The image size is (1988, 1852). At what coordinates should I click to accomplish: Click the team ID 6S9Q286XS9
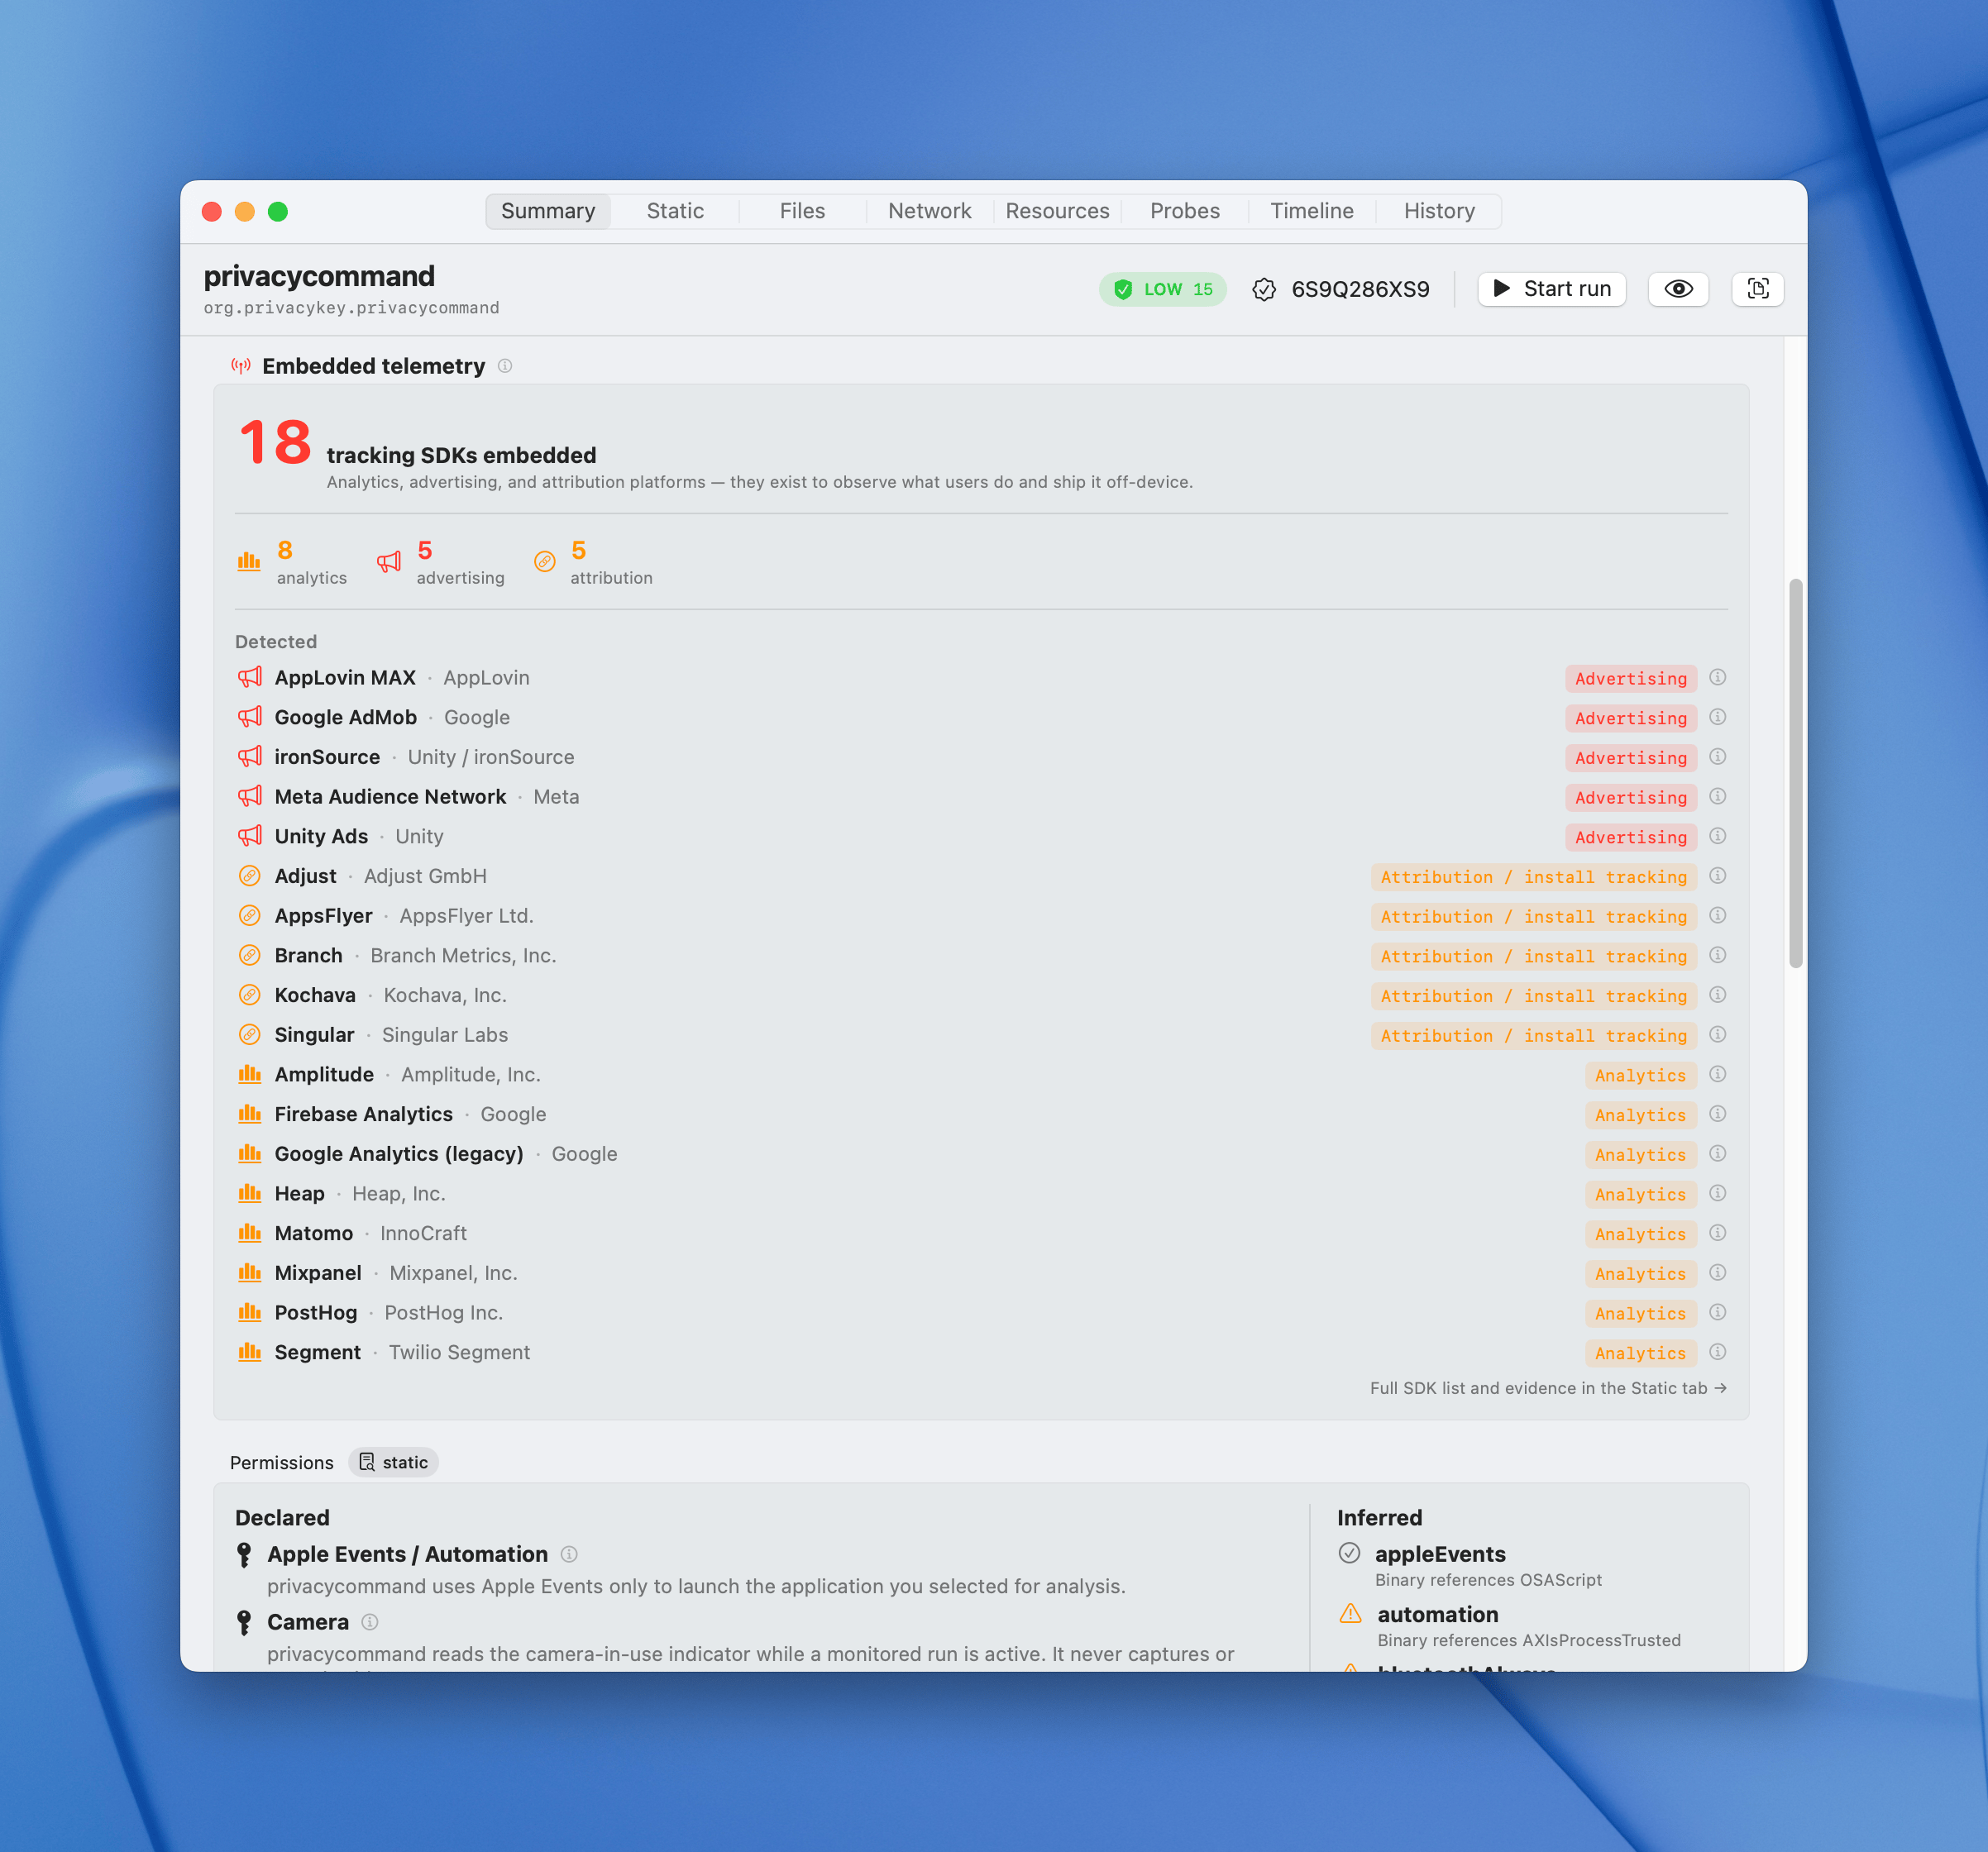[1360, 289]
